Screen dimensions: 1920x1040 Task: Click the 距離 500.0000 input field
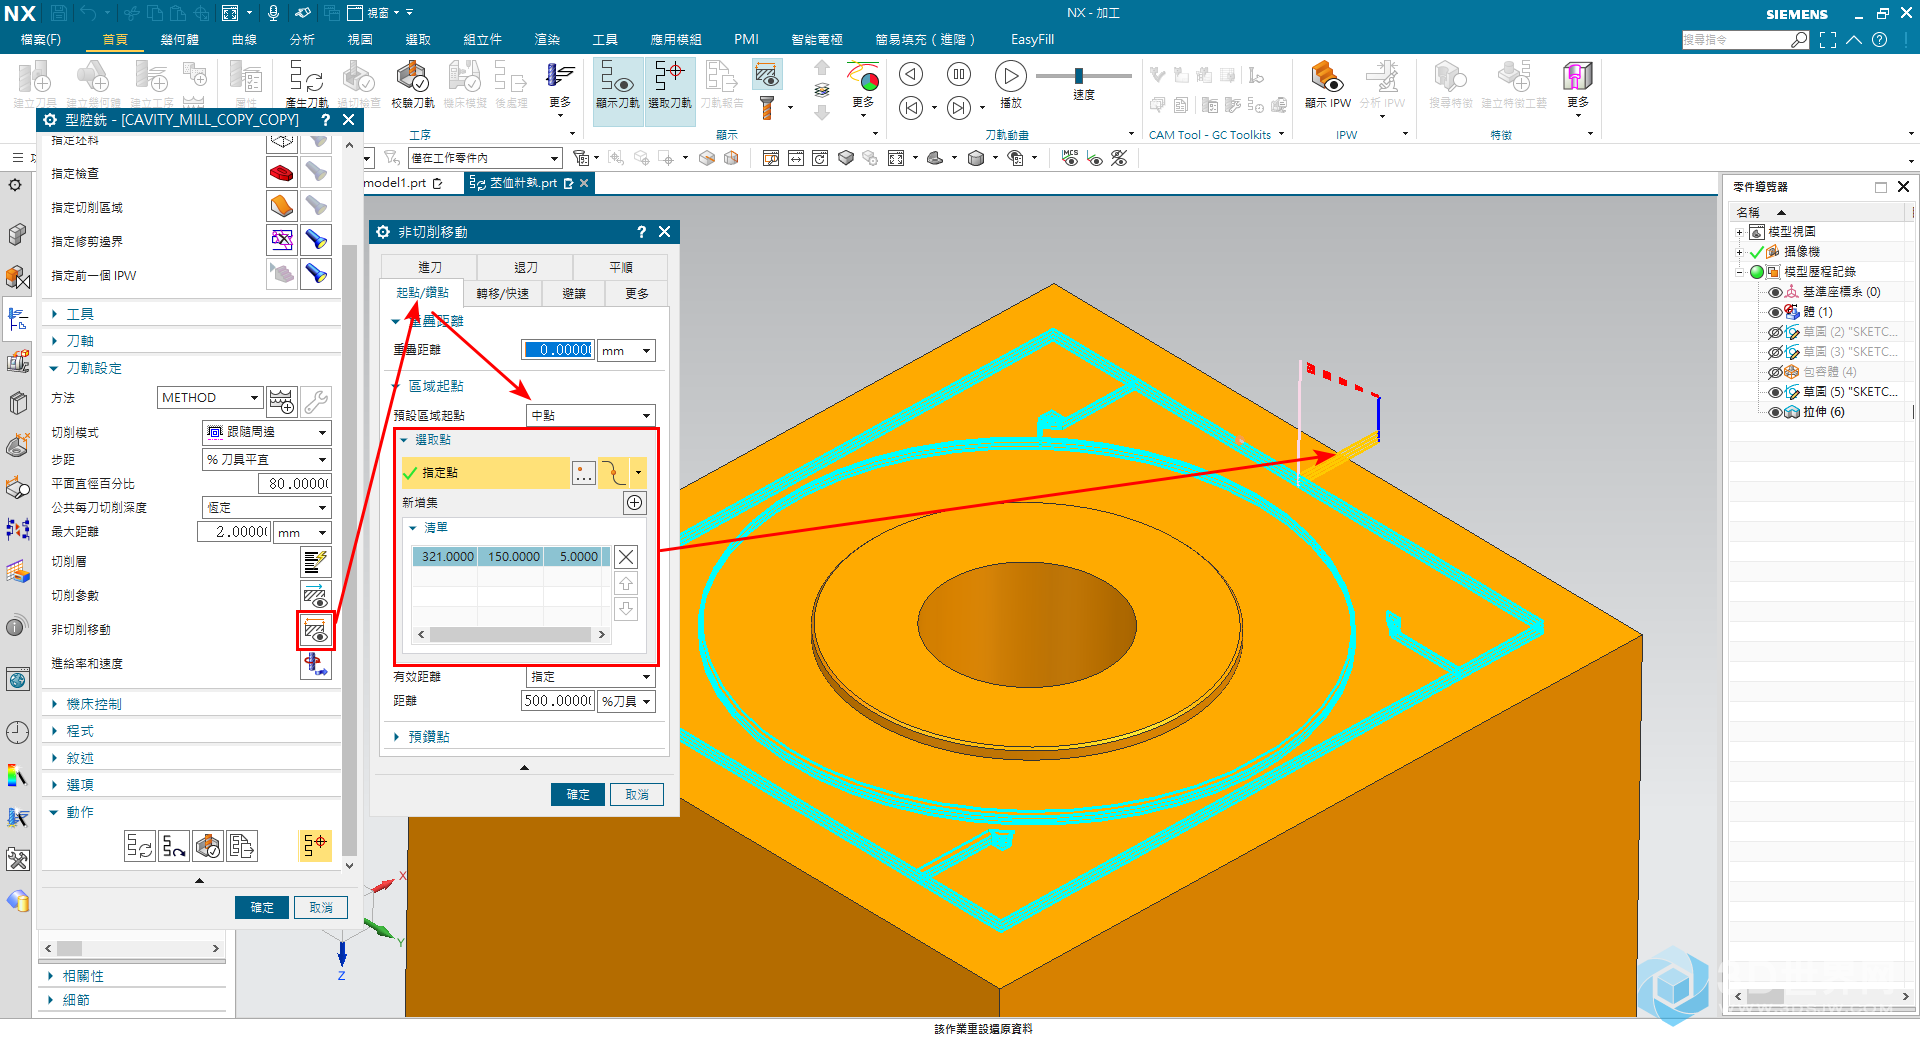[558, 701]
